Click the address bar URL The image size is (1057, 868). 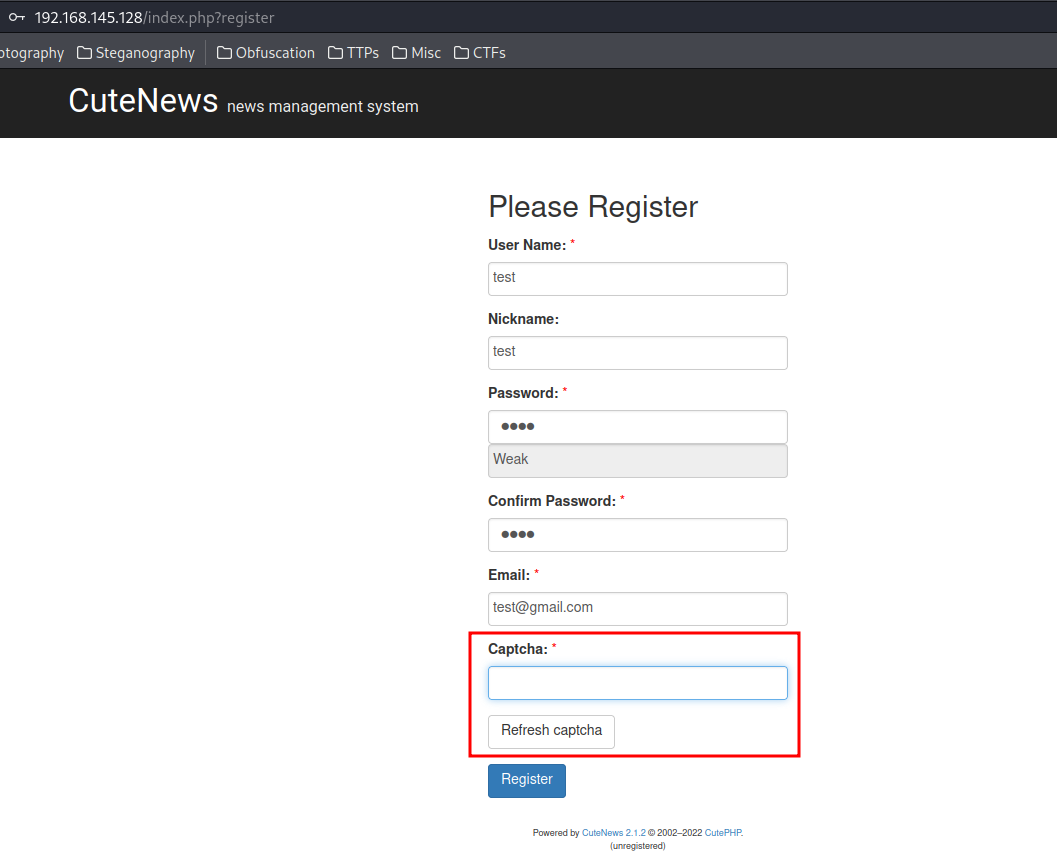pos(154,18)
